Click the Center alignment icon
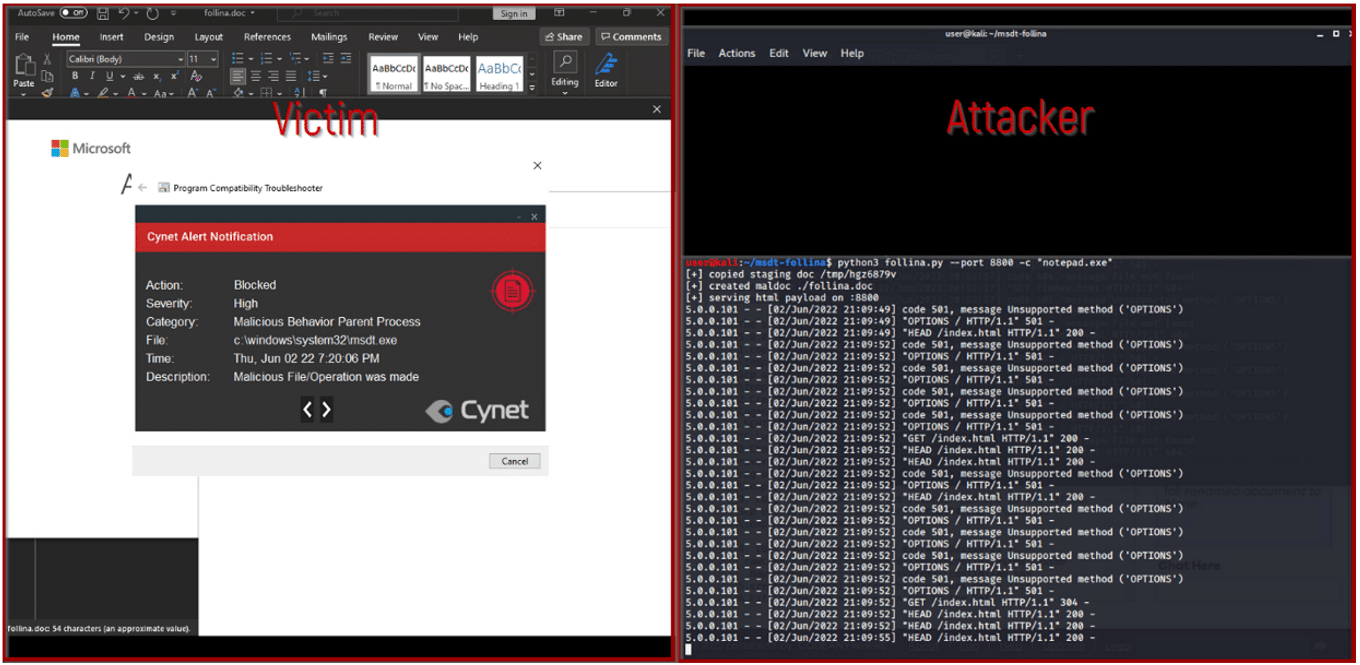 [x=255, y=76]
